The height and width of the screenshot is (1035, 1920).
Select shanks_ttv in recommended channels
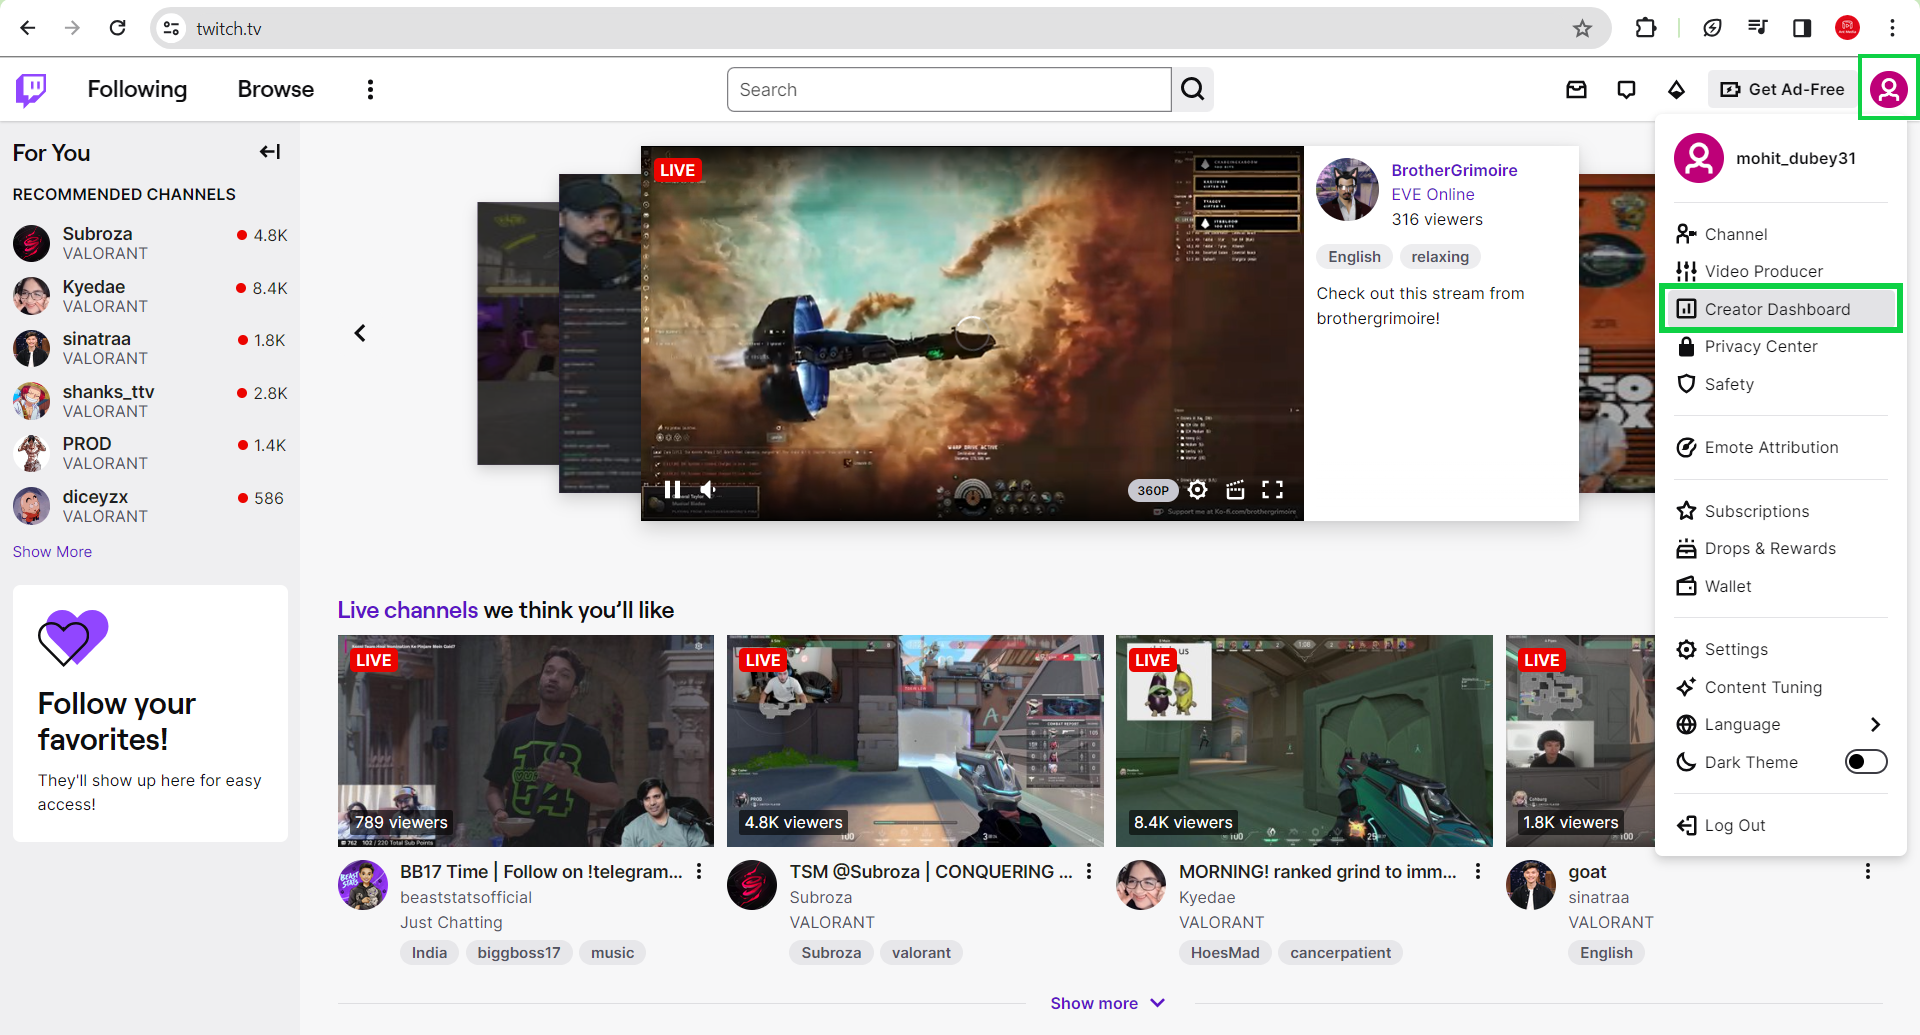tap(150, 401)
